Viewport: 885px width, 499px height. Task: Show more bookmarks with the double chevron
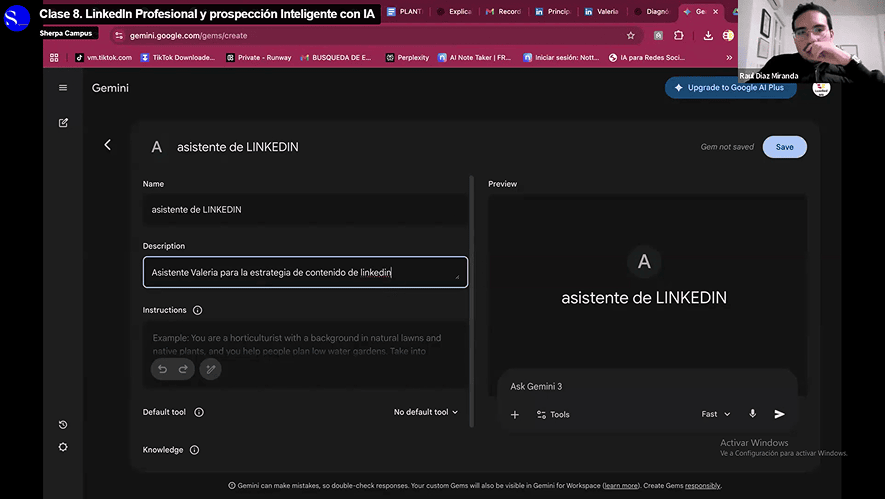(729, 58)
